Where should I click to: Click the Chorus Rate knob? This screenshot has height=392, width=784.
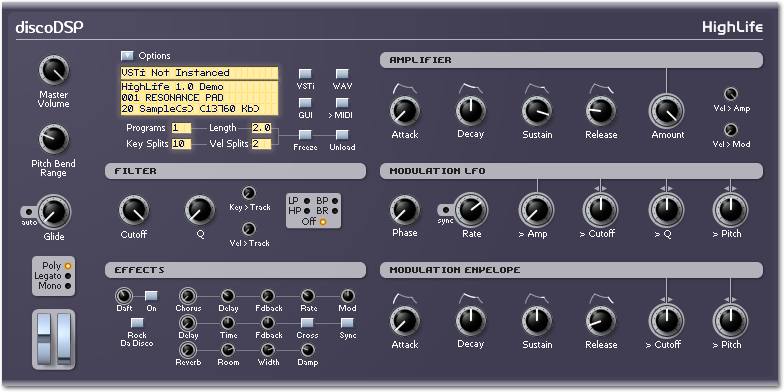308,296
